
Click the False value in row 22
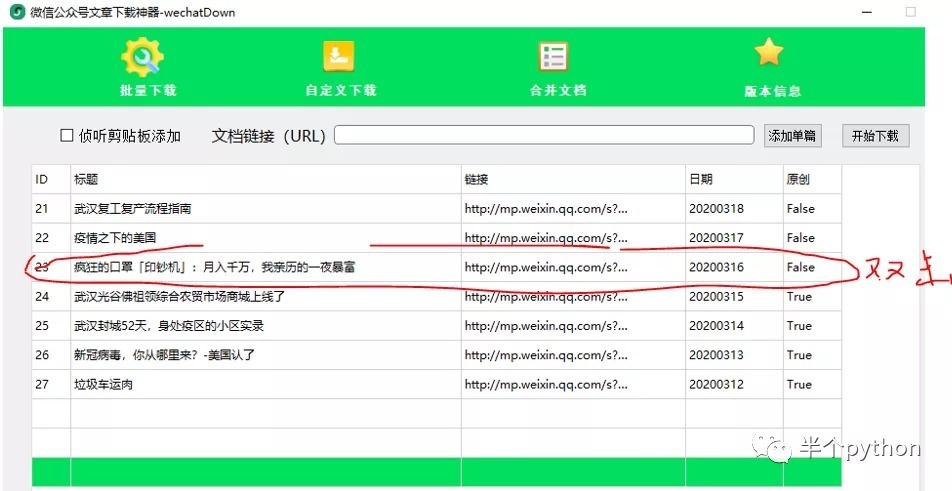point(800,238)
